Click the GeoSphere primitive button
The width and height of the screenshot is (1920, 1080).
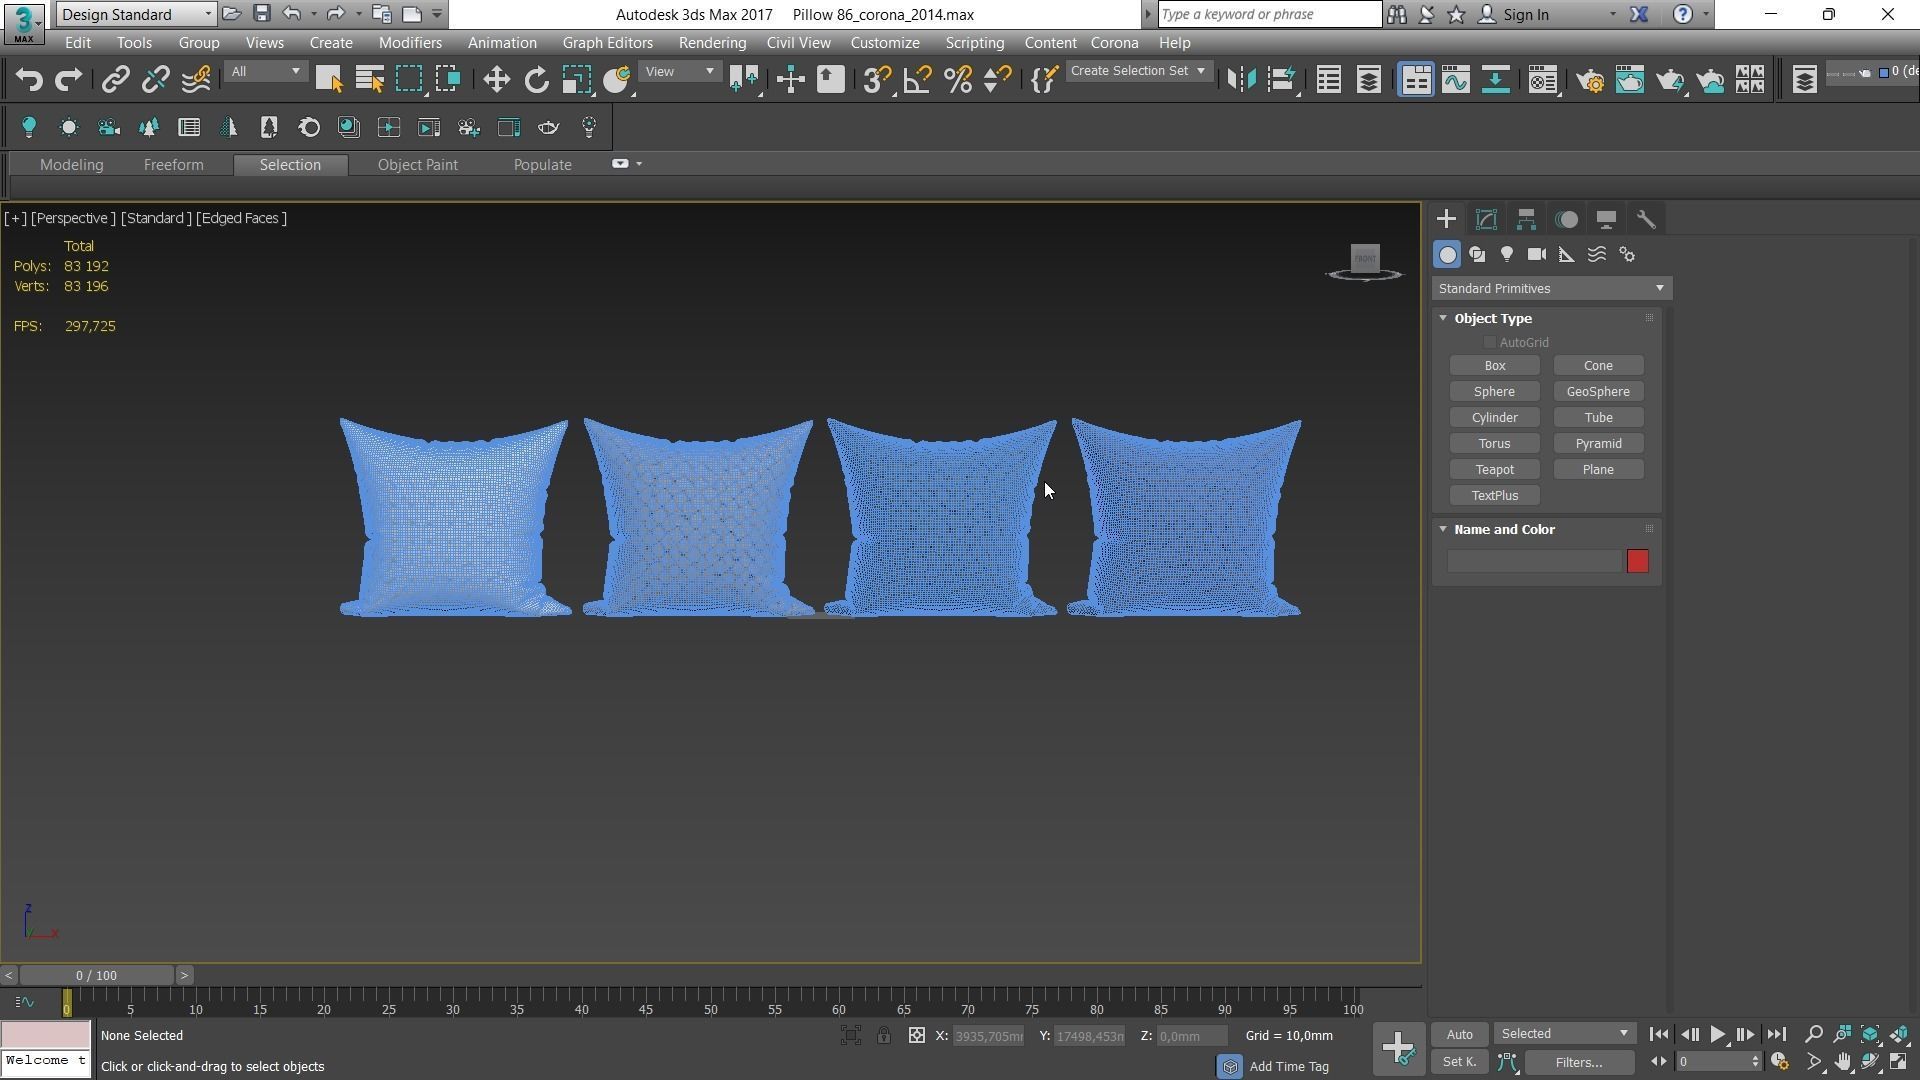(x=1597, y=392)
